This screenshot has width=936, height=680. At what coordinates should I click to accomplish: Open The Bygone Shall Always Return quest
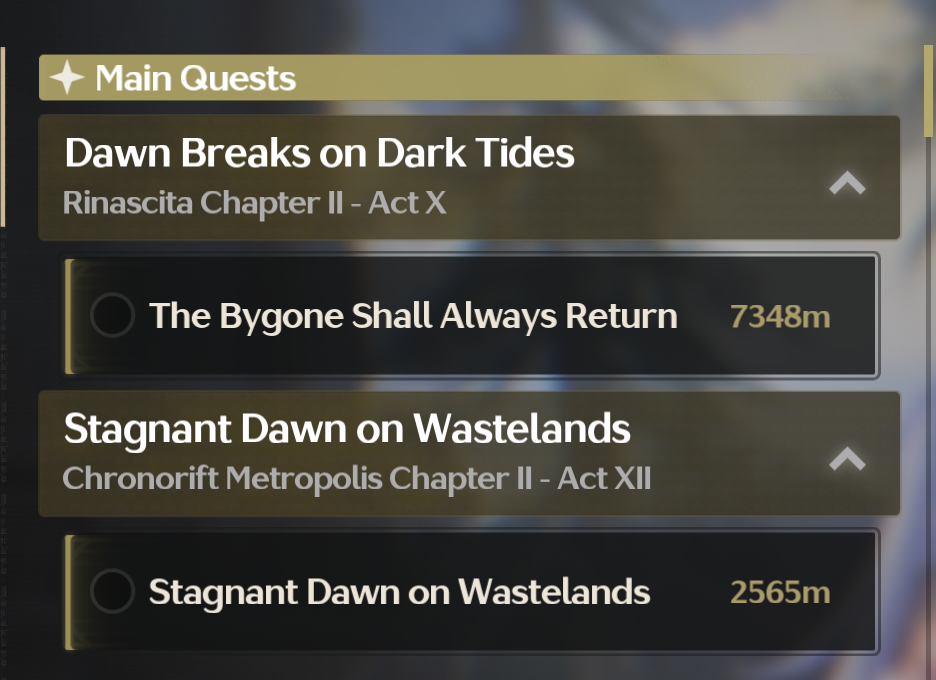tap(413, 316)
